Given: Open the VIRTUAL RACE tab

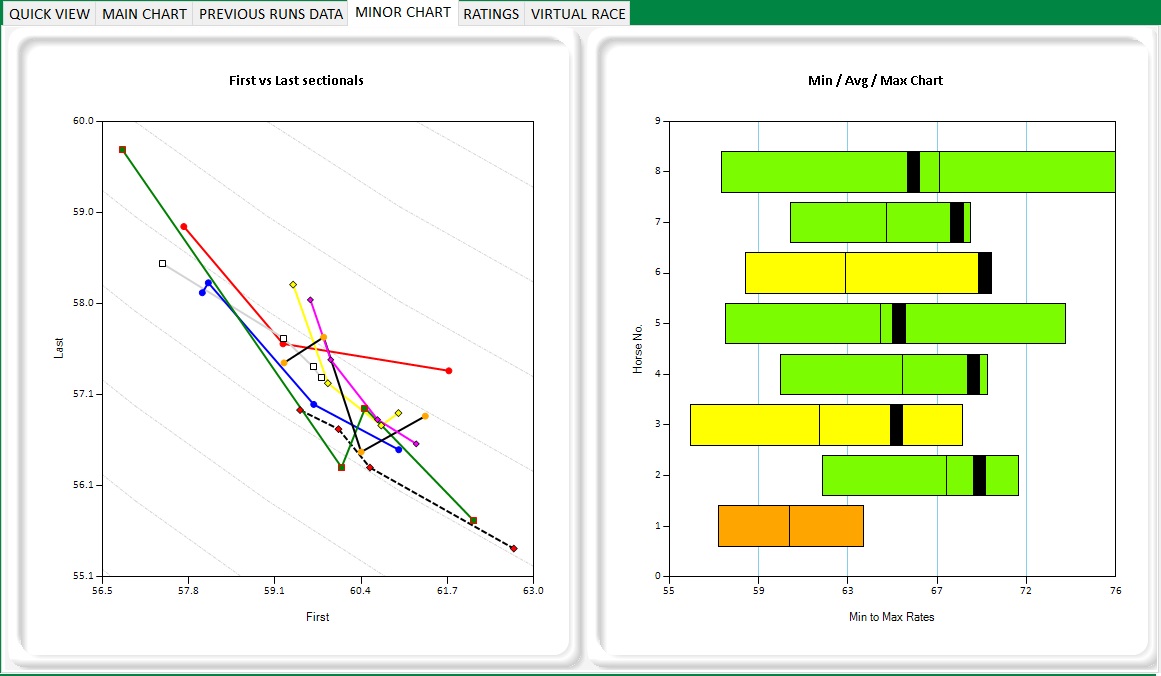Looking at the screenshot, I should 578,14.
